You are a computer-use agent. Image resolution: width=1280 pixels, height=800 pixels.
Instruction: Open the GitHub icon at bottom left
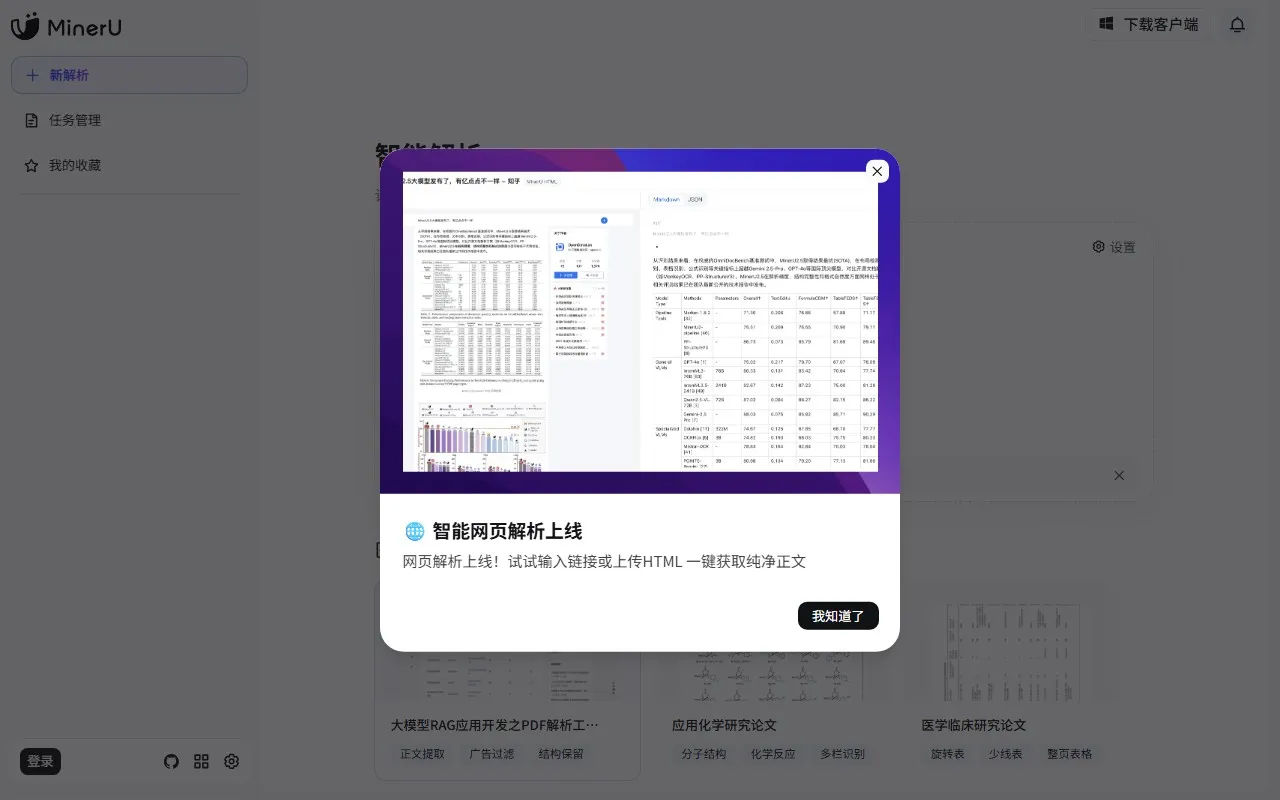[x=171, y=761]
